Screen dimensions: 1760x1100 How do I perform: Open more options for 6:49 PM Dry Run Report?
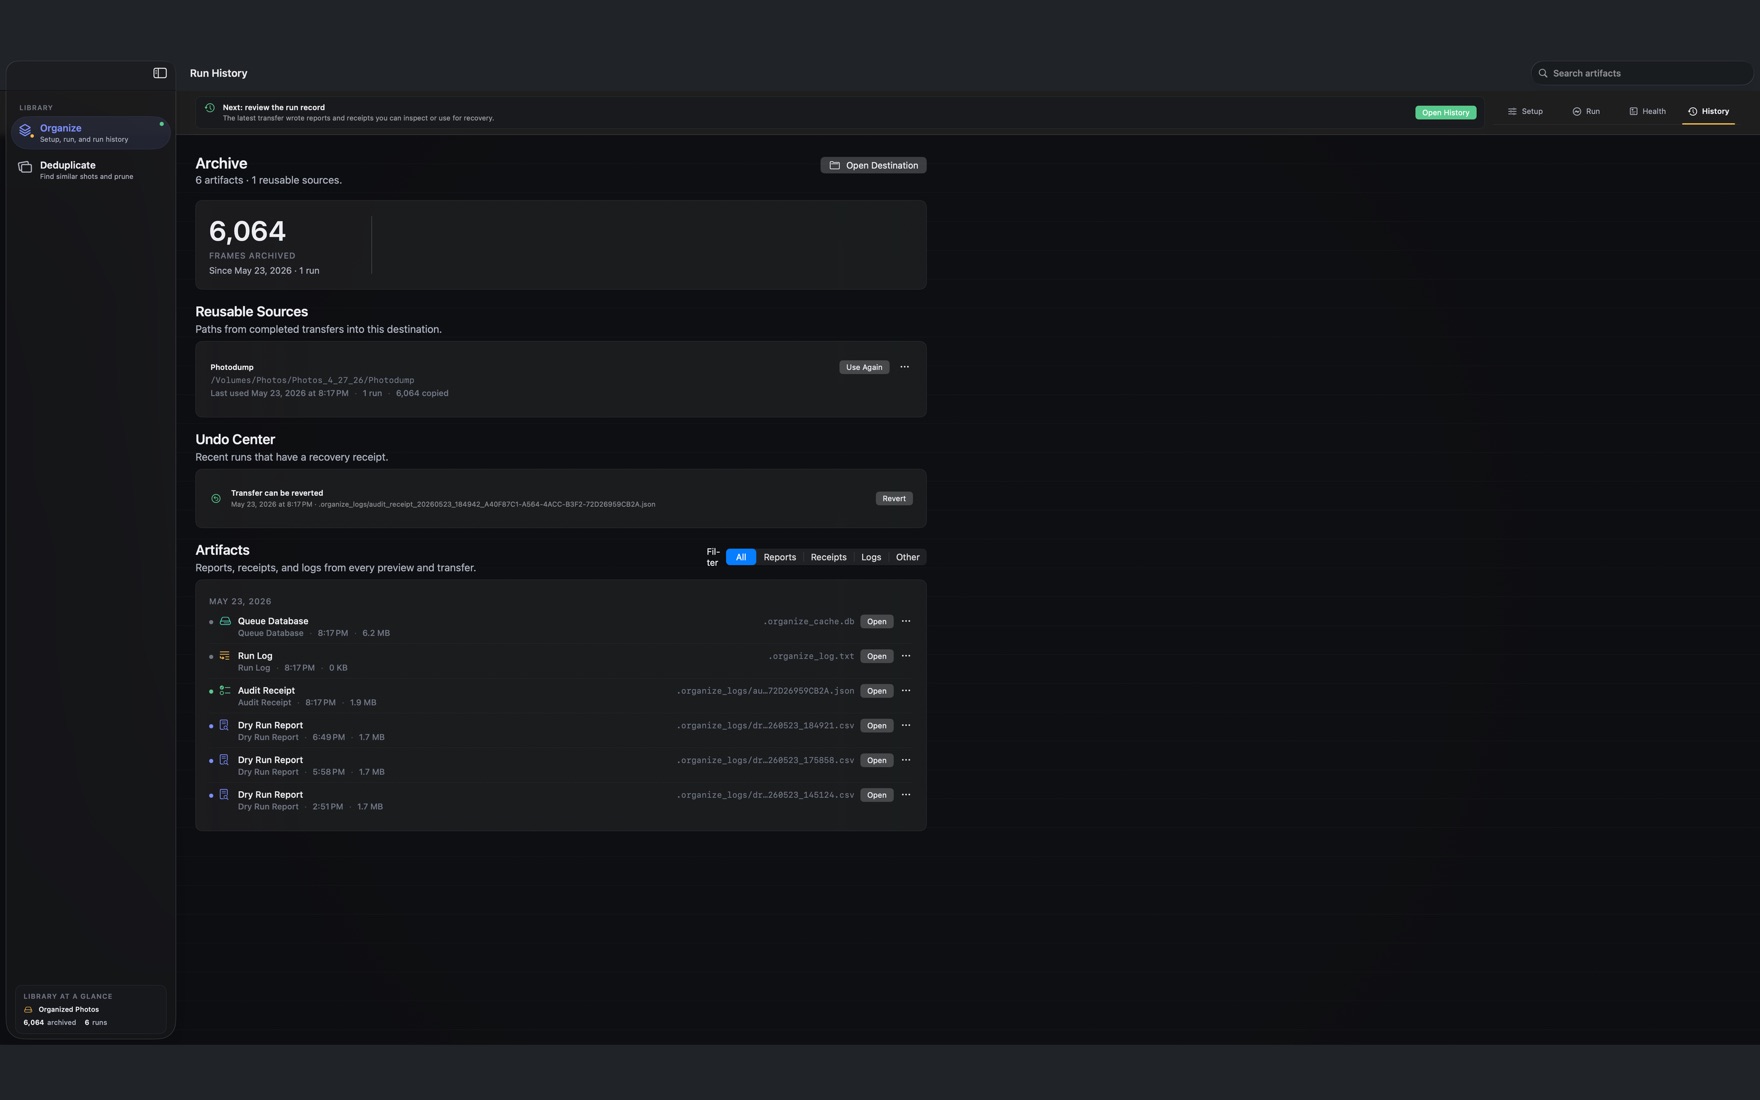906,725
